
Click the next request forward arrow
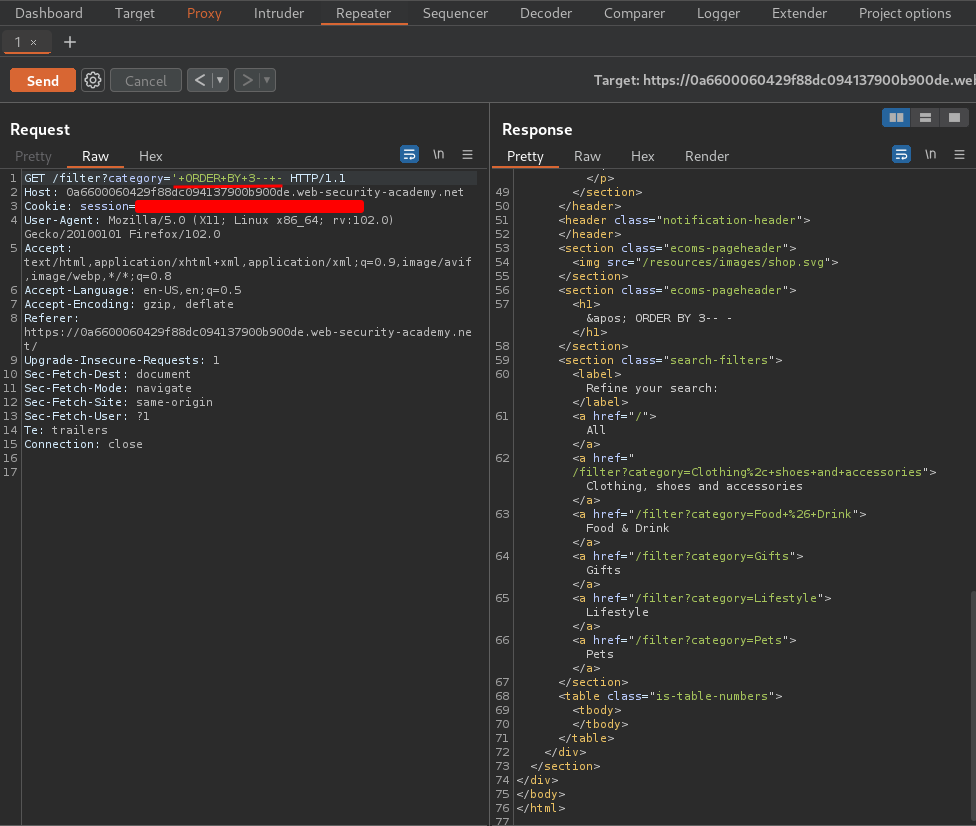click(x=247, y=80)
